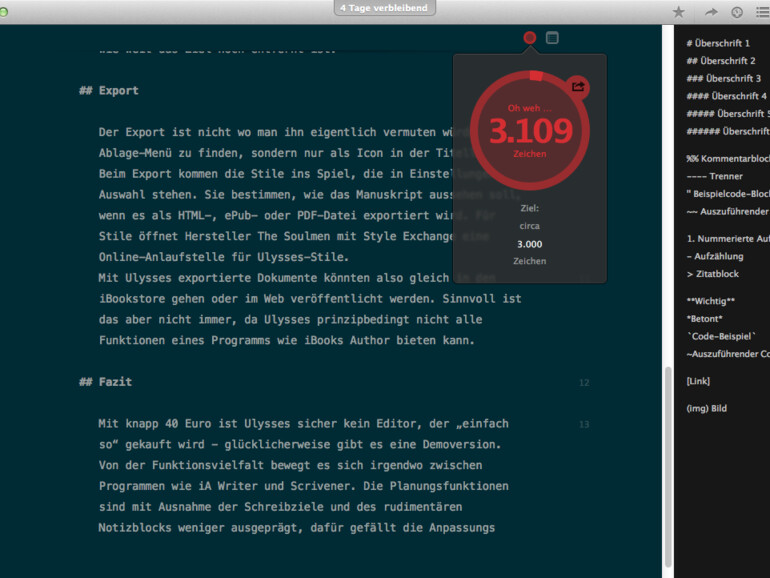This screenshot has width=770, height=578.
Task: Click the line starting 'Mit knapp 40 Euro'
Action: (x=303, y=424)
